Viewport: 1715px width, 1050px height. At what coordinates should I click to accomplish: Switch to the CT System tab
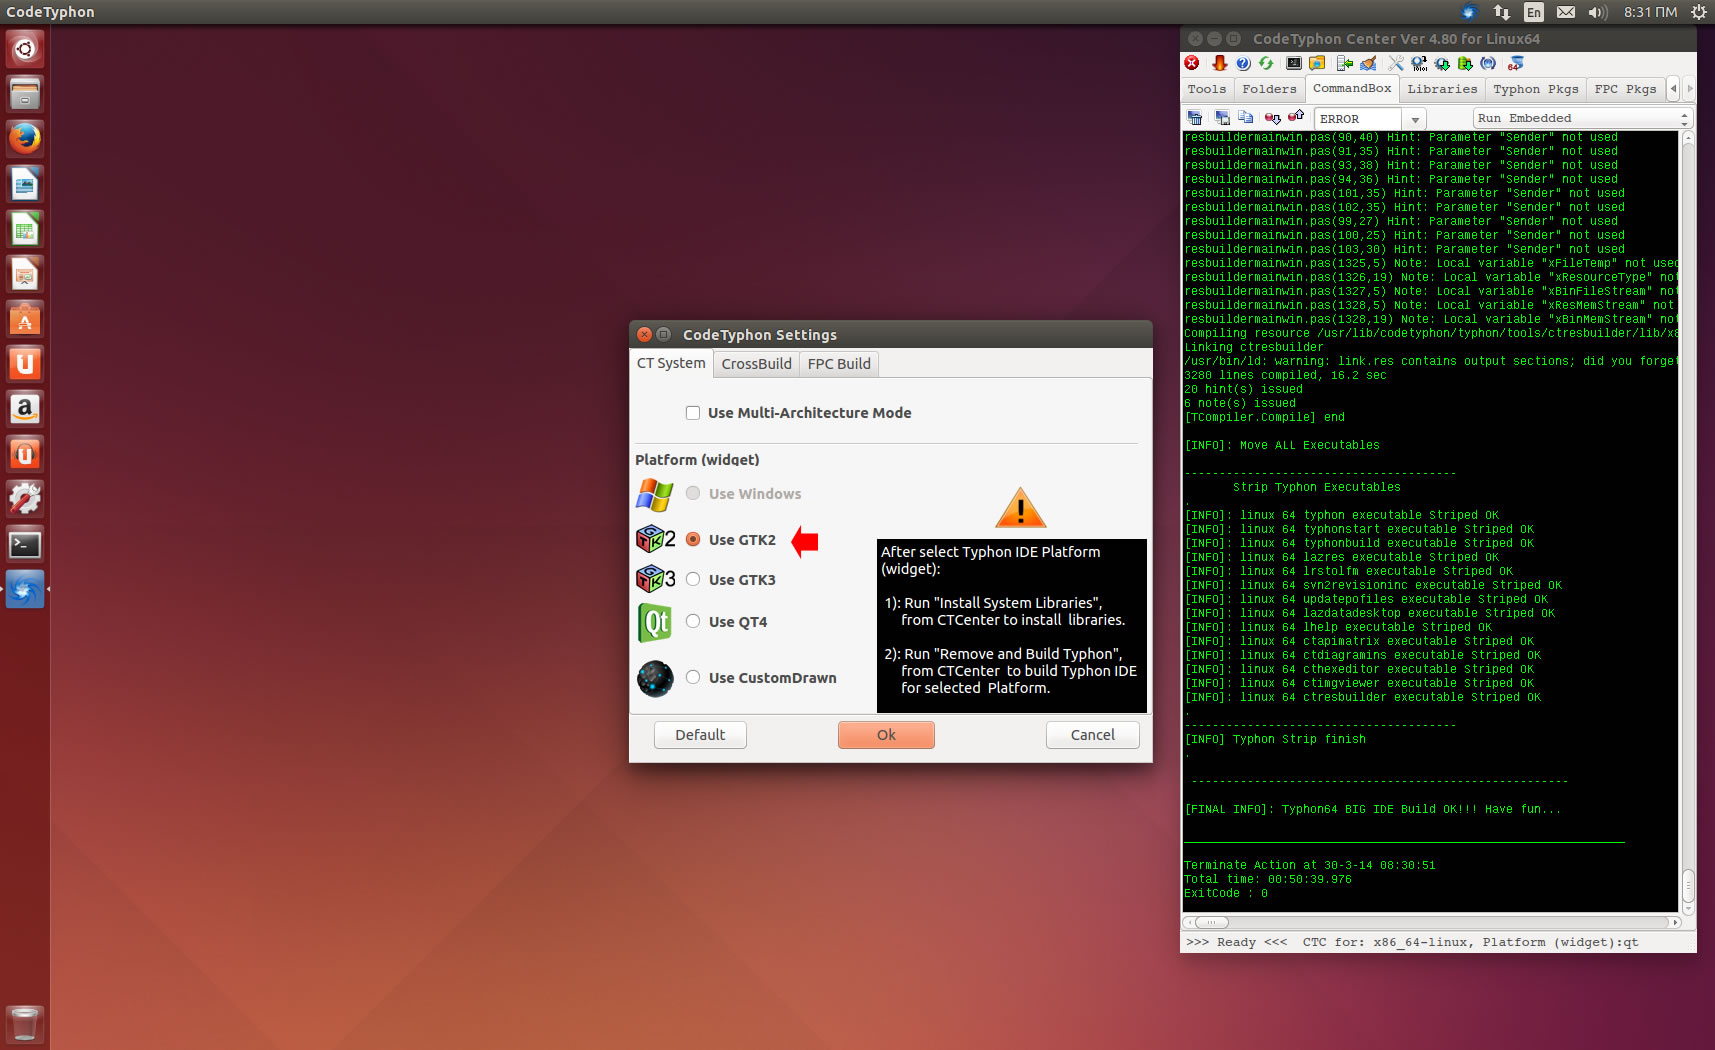coord(671,363)
